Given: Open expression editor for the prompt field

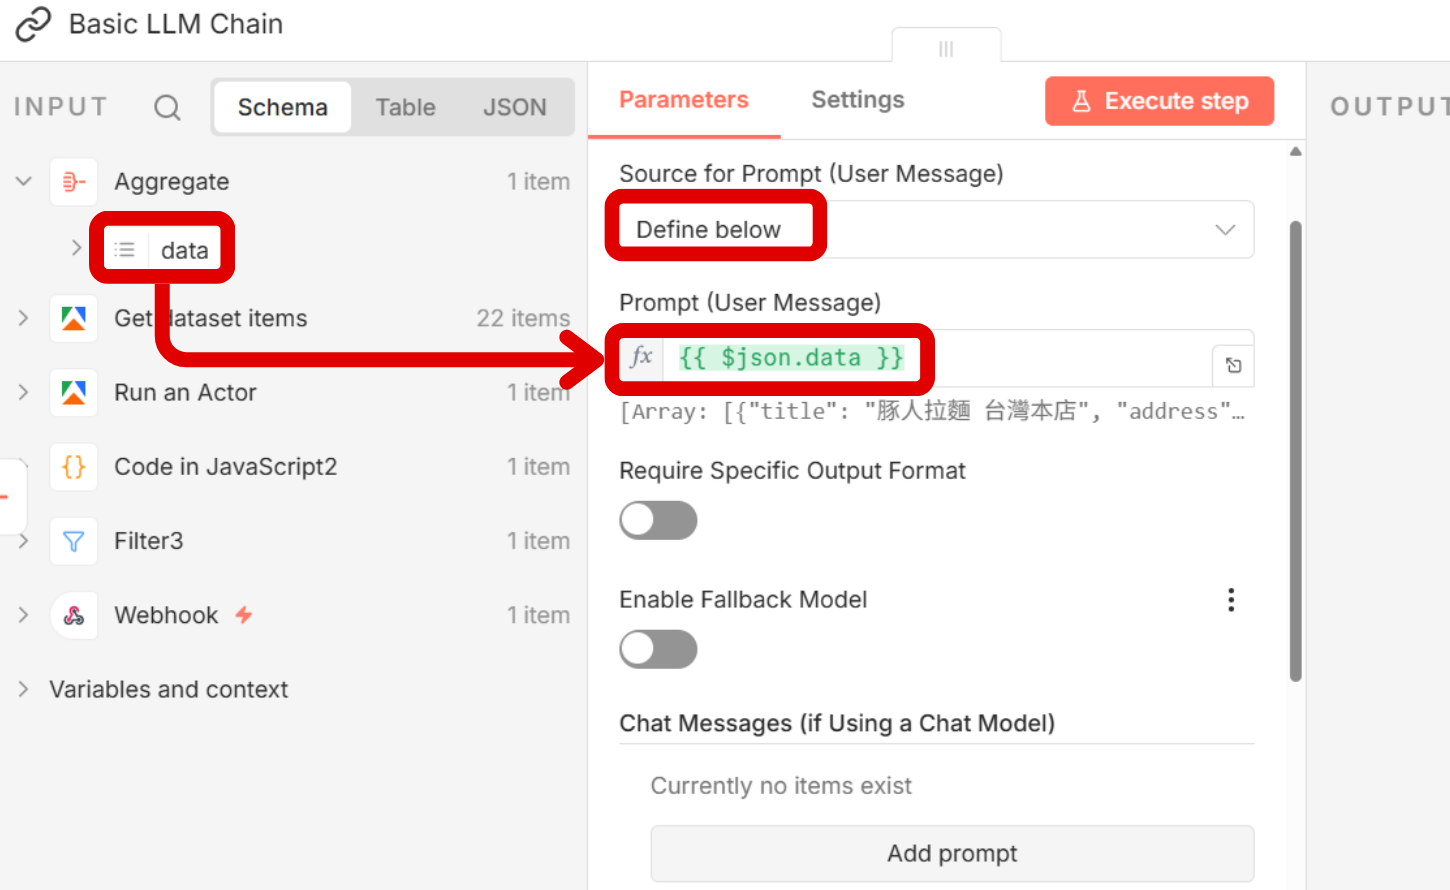Looking at the screenshot, I should 1233,366.
